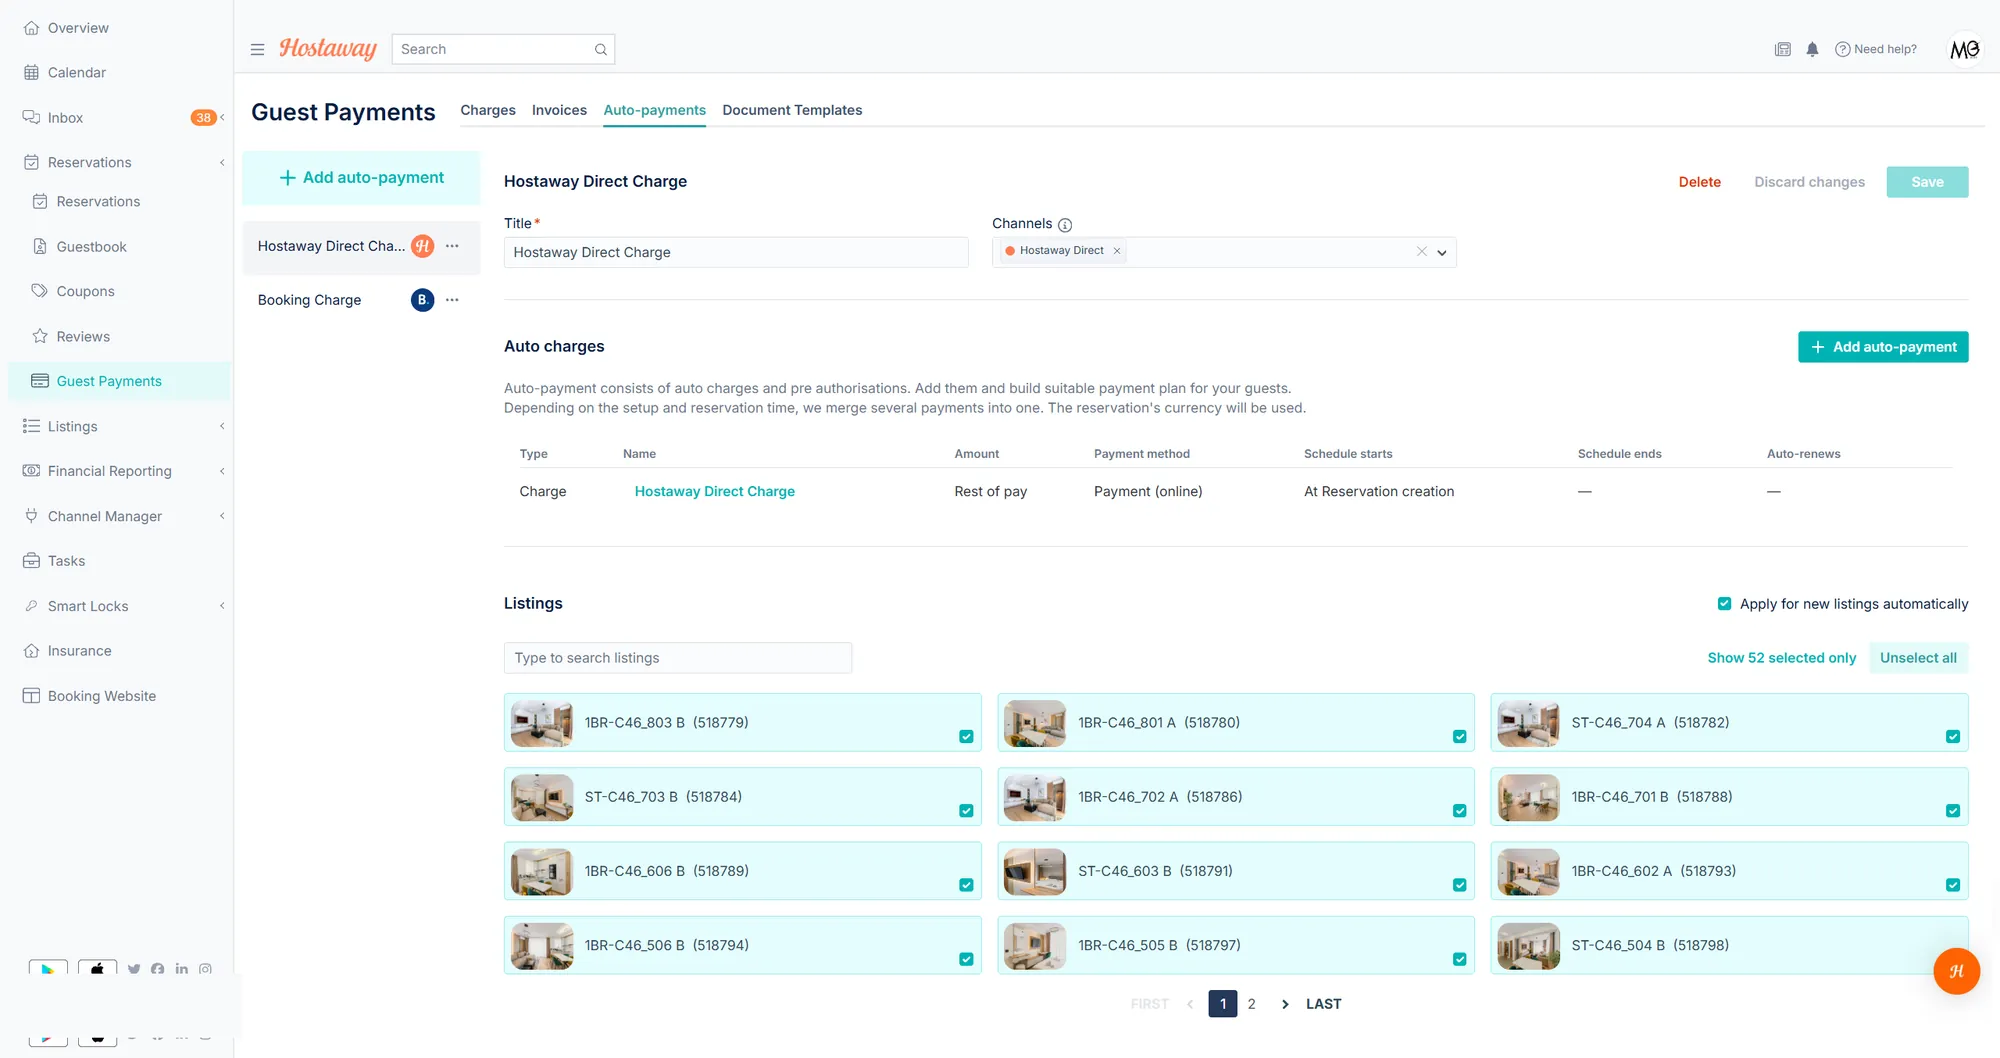The height and width of the screenshot is (1058, 2000).
Task: Open the Document Templates tab
Action: tap(792, 110)
